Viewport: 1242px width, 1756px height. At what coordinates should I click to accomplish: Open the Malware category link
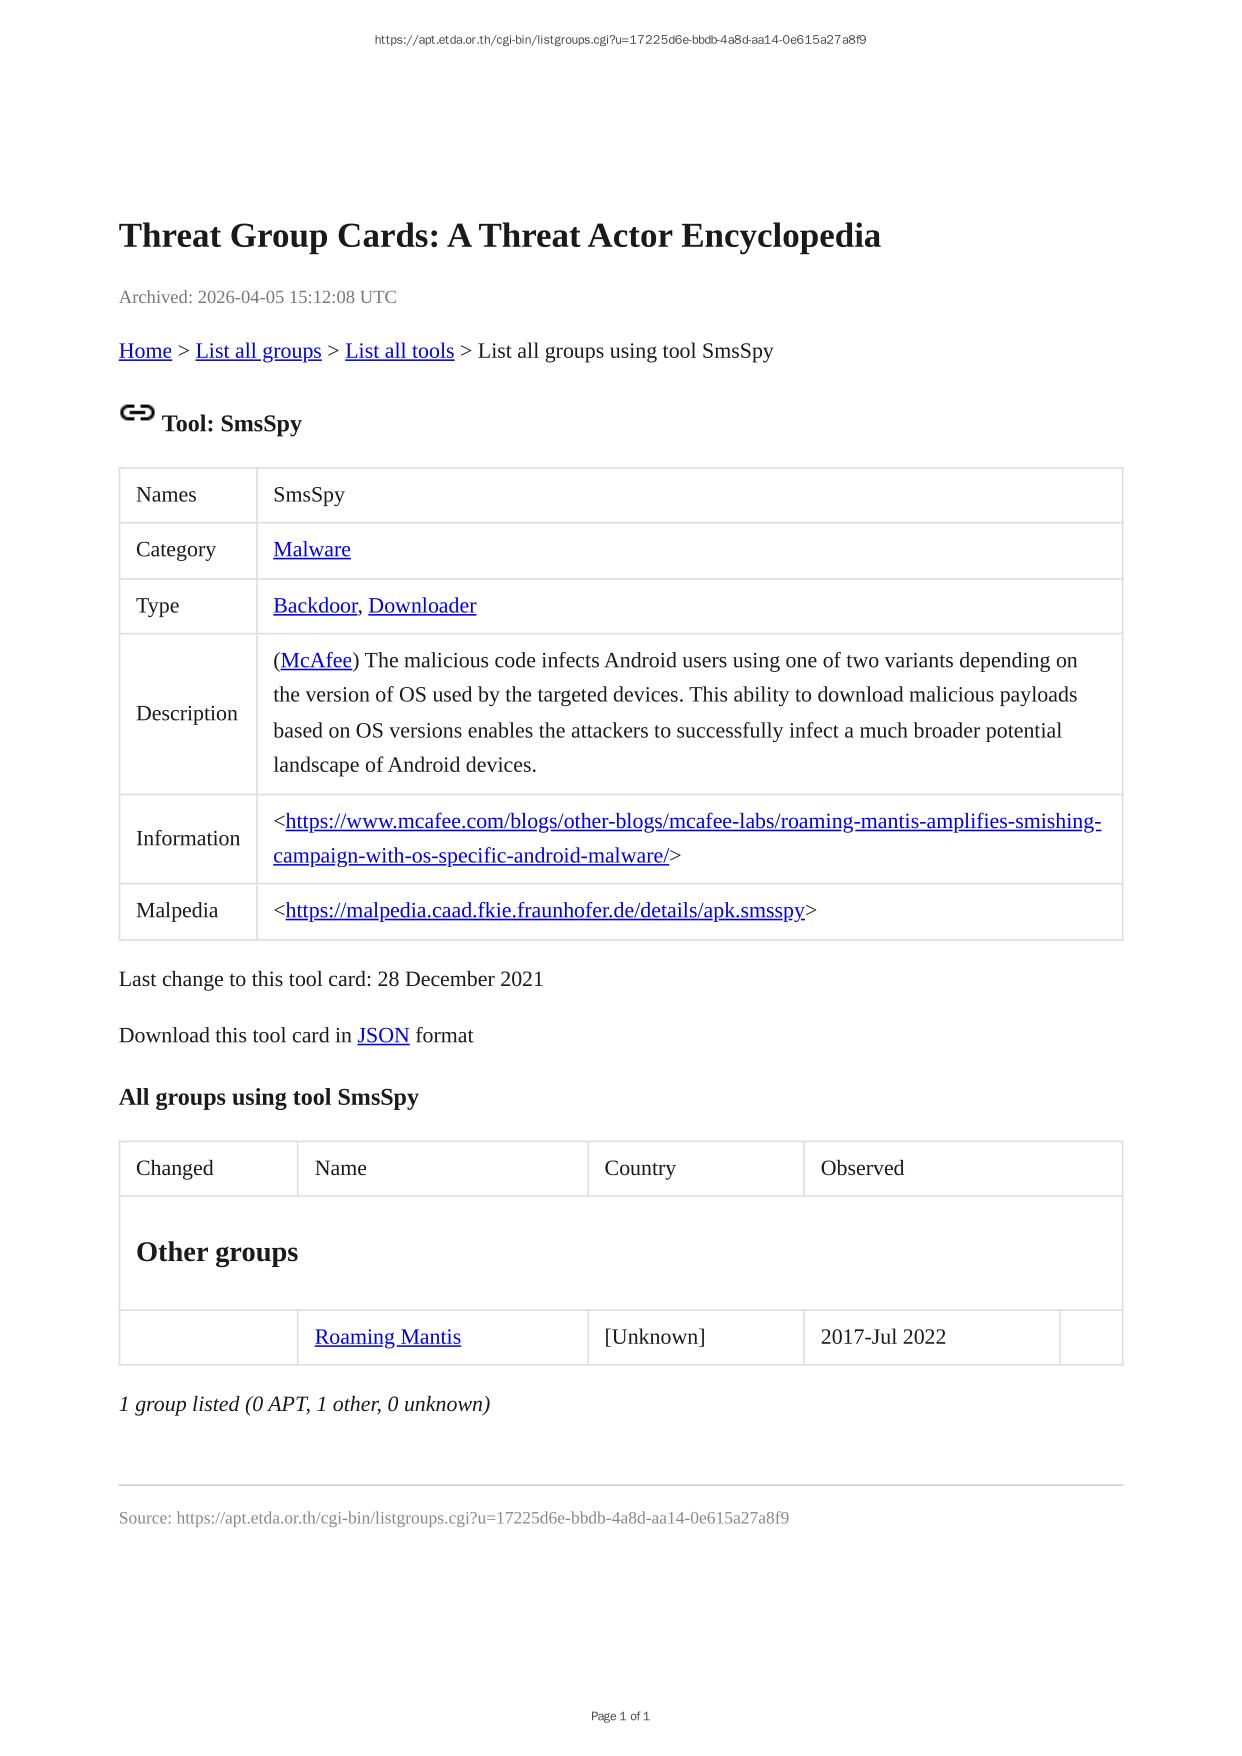(312, 550)
